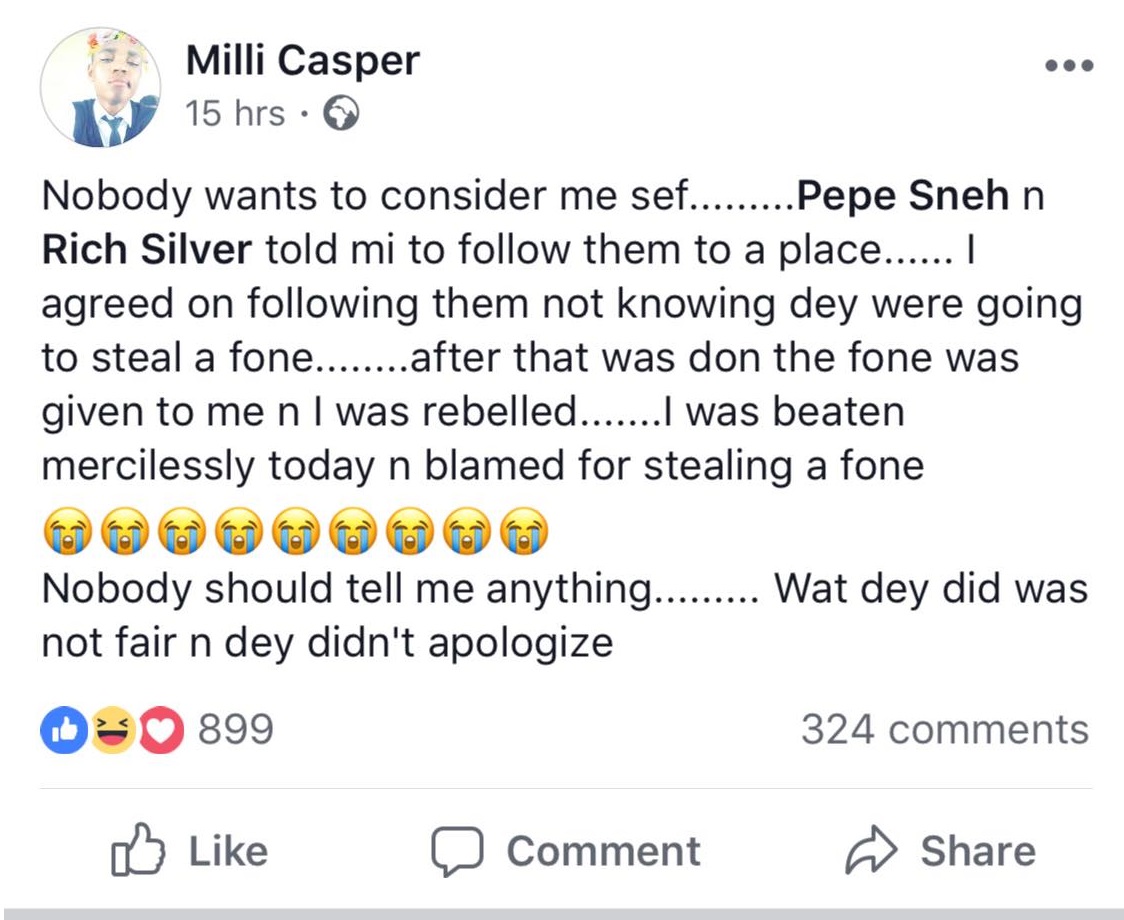Image resolution: width=1124 pixels, height=920 pixels.
Task: Click the row of crying emojis
Action: coord(295,534)
